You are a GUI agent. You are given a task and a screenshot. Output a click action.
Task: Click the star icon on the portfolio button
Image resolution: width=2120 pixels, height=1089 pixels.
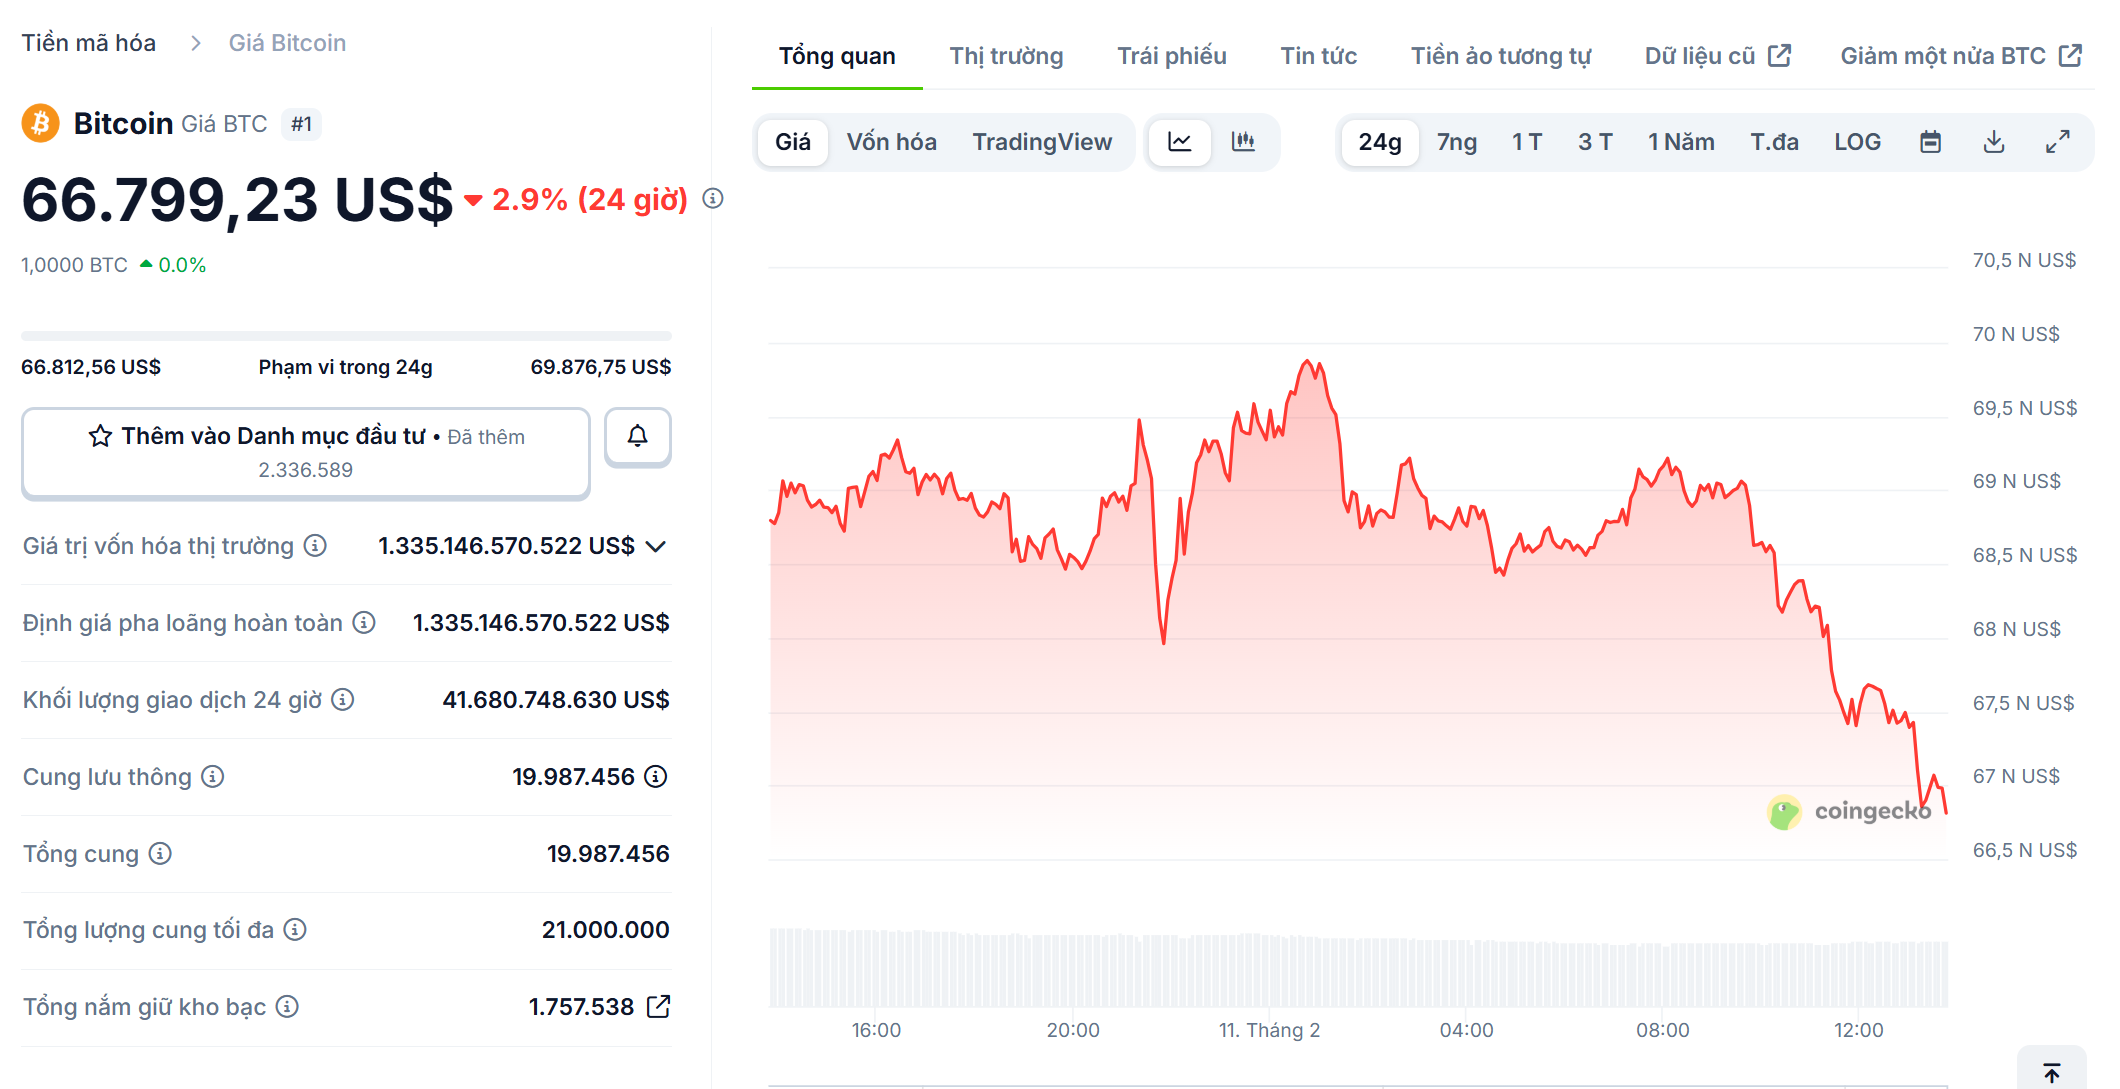click(x=99, y=436)
